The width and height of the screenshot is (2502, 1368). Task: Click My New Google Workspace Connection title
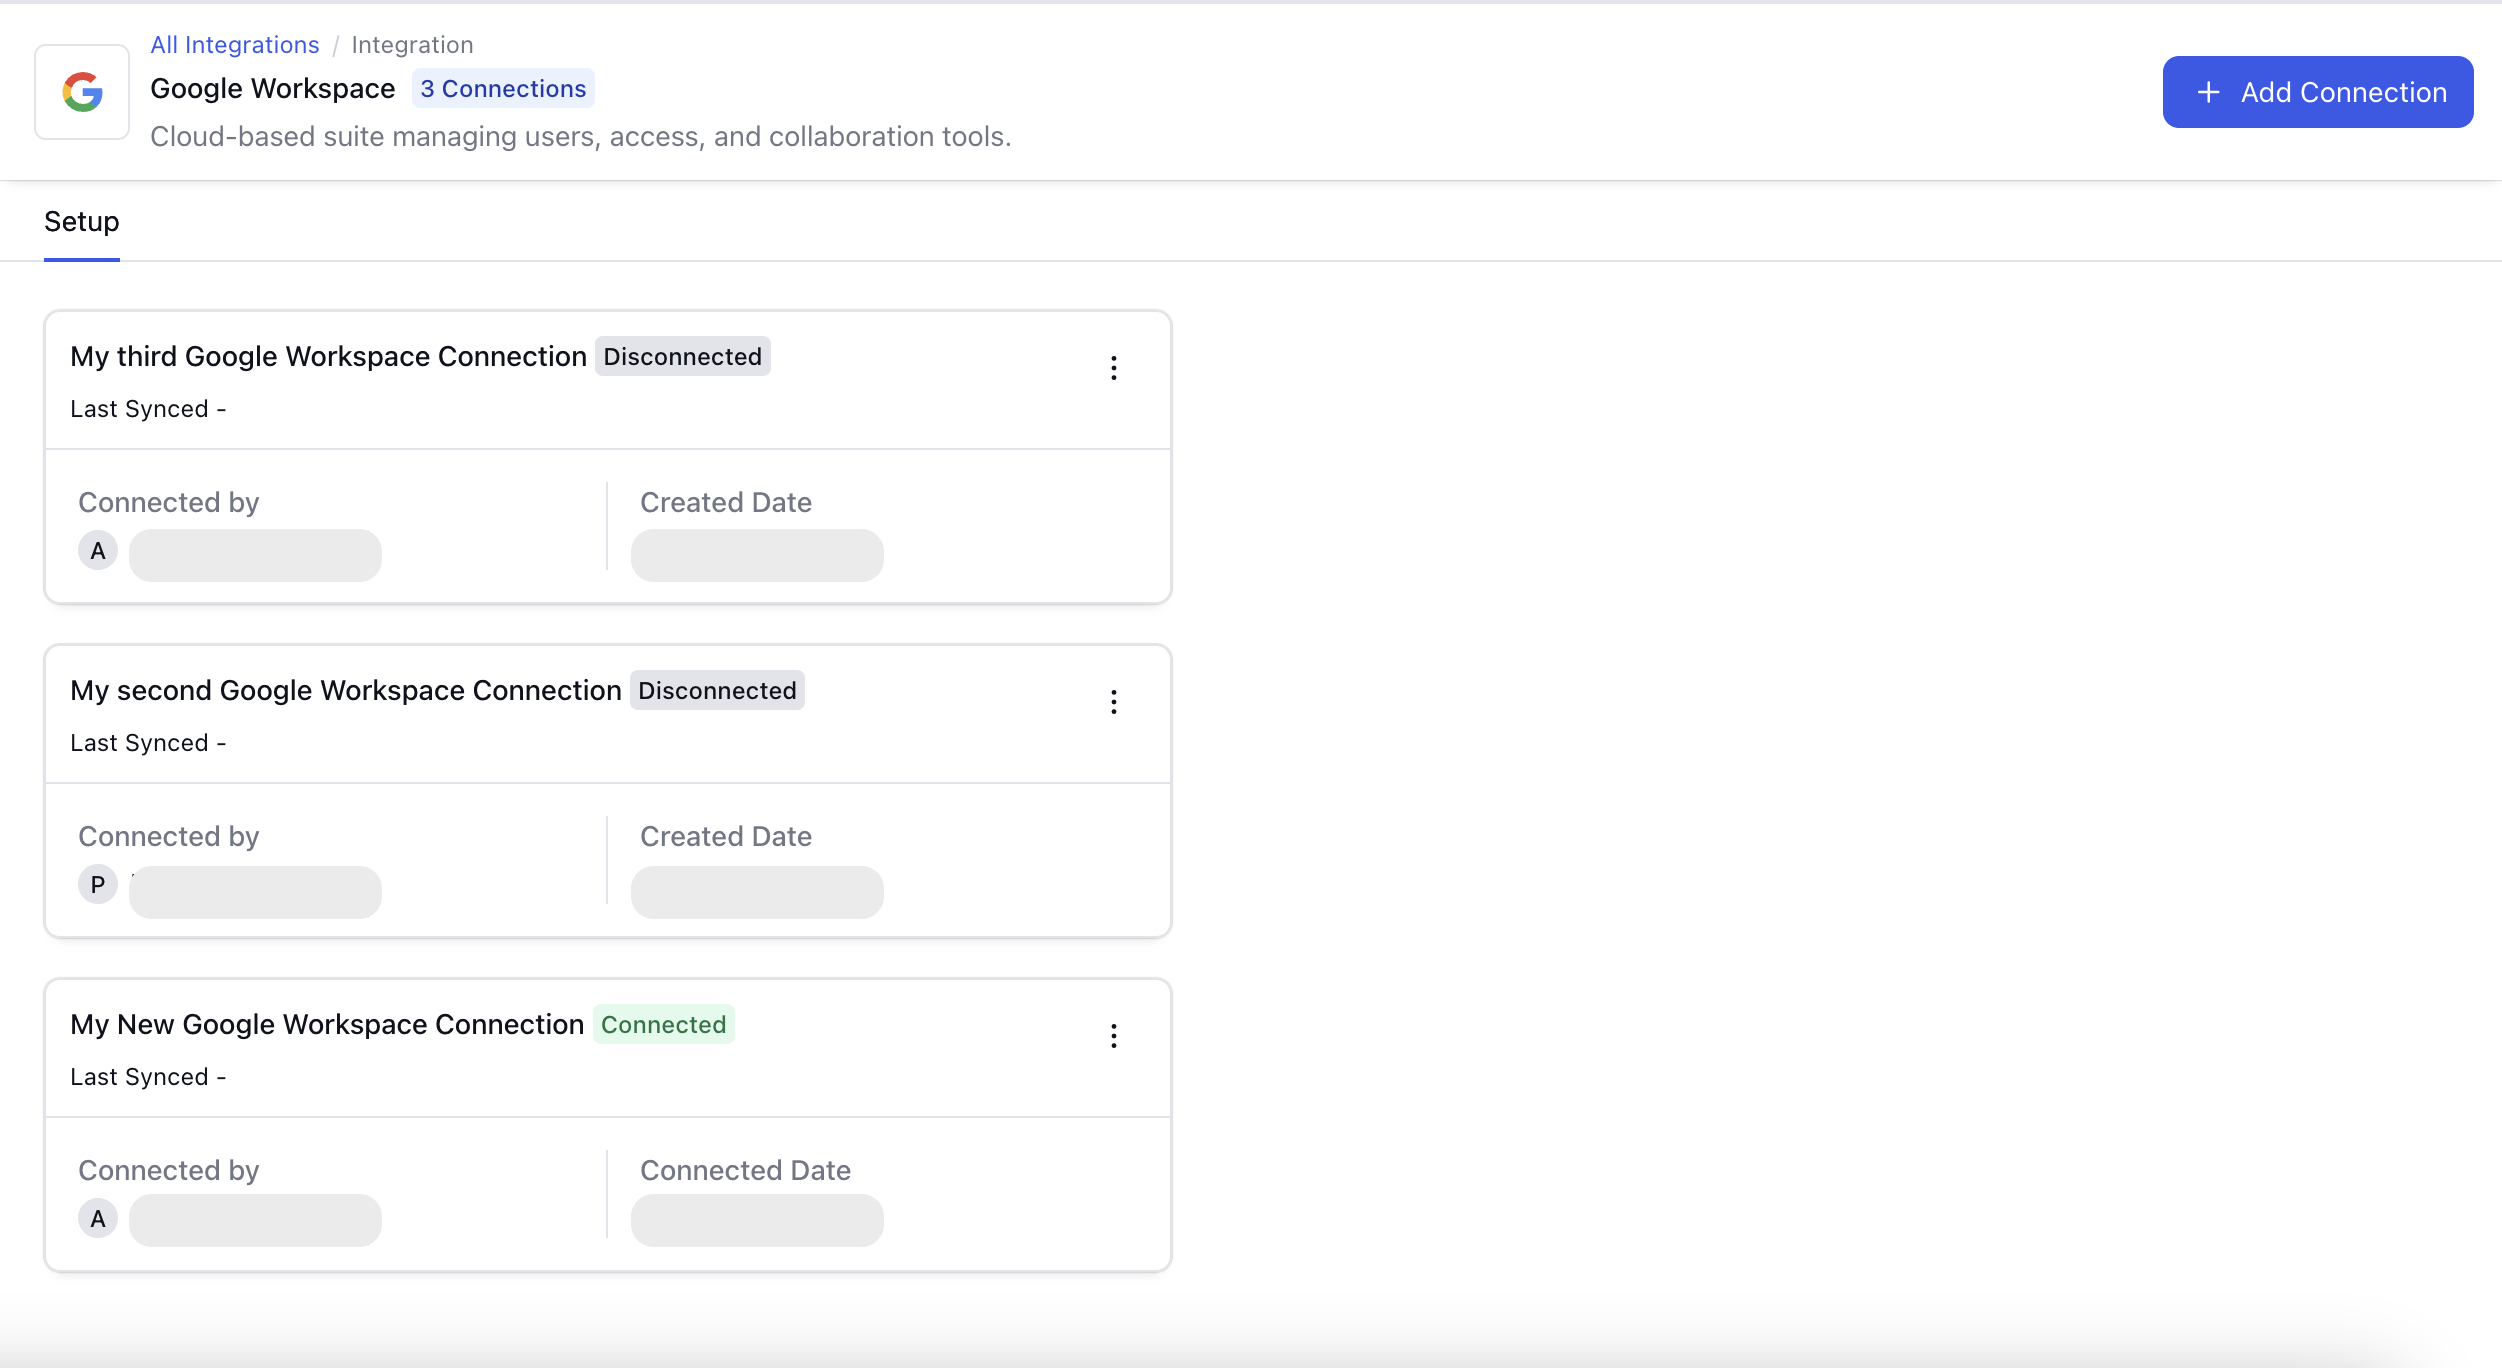tap(327, 1024)
